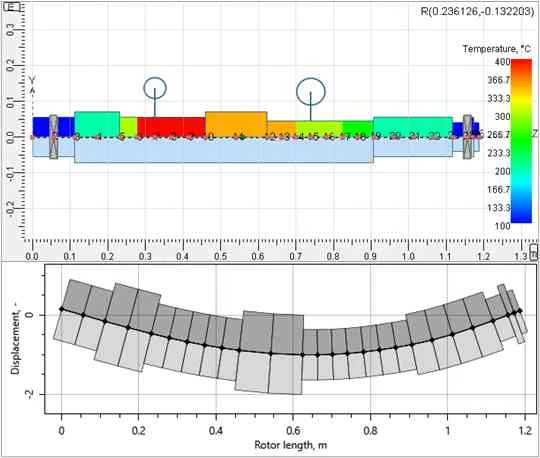
Task: Click the "Temperature, °C" legend title
Action: tap(497, 49)
